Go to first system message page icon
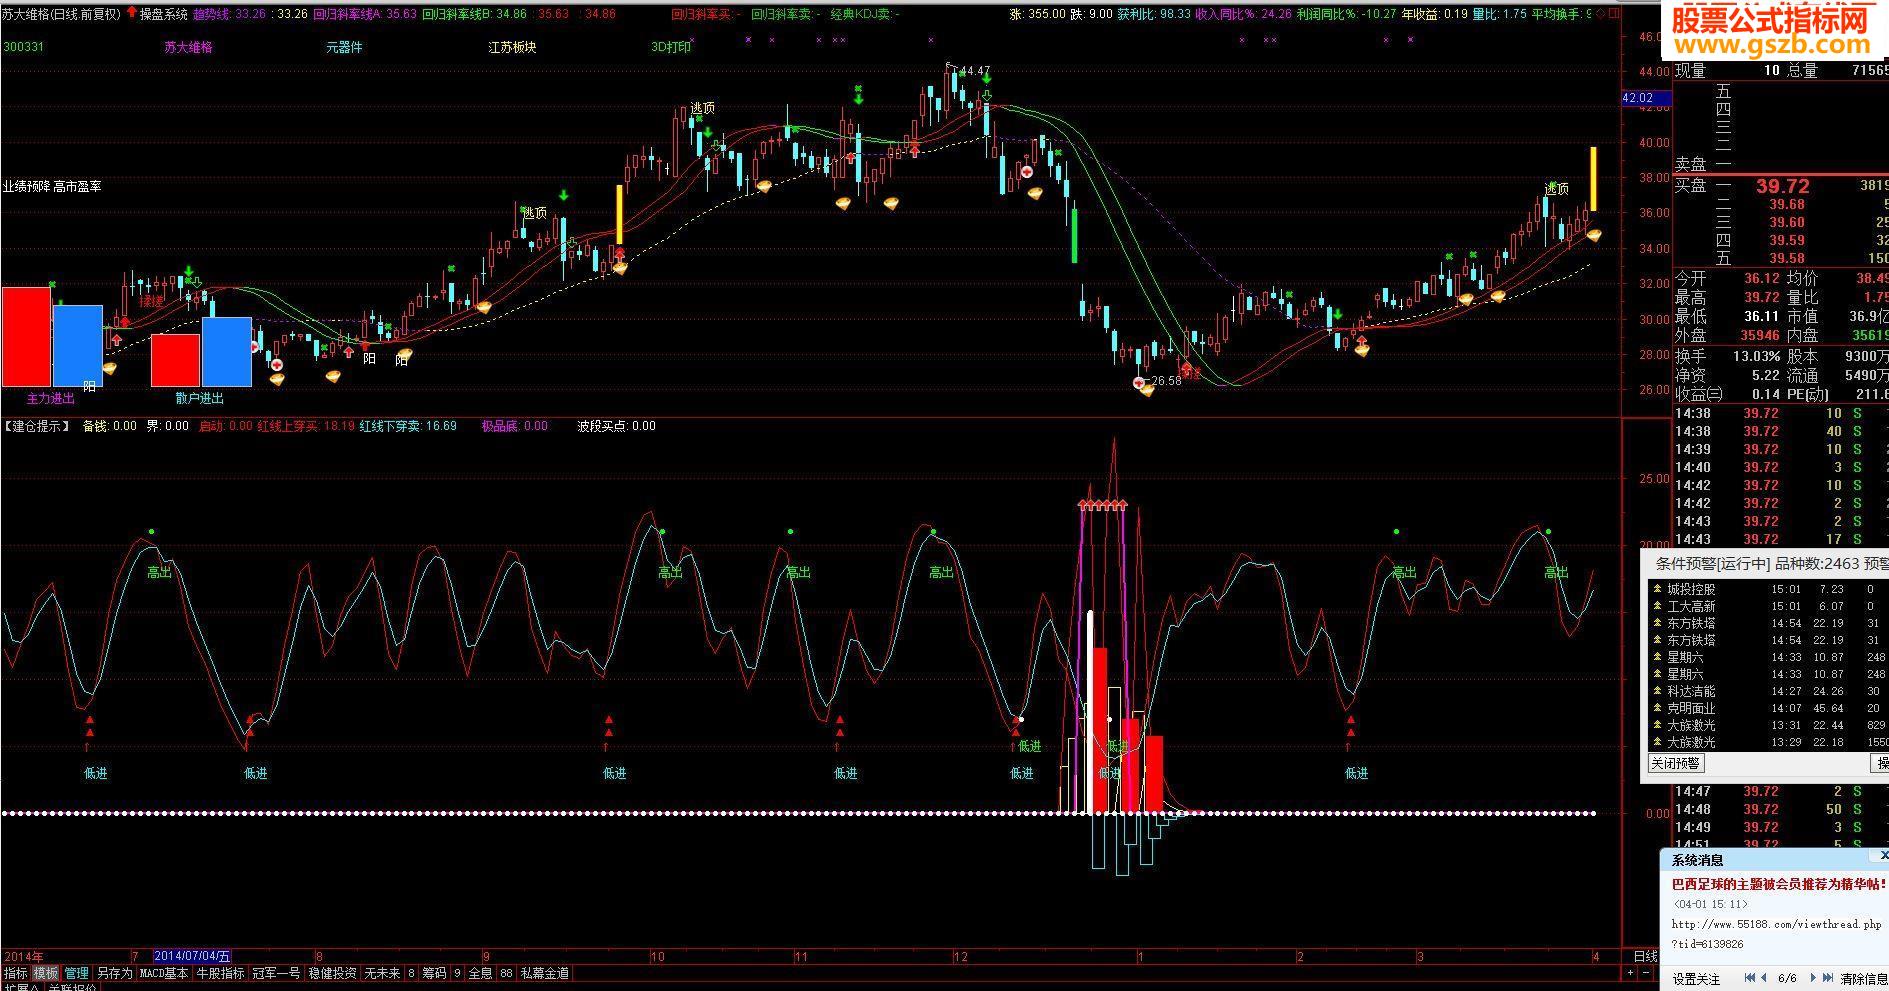The height and width of the screenshot is (991, 1889). coord(1750,978)
